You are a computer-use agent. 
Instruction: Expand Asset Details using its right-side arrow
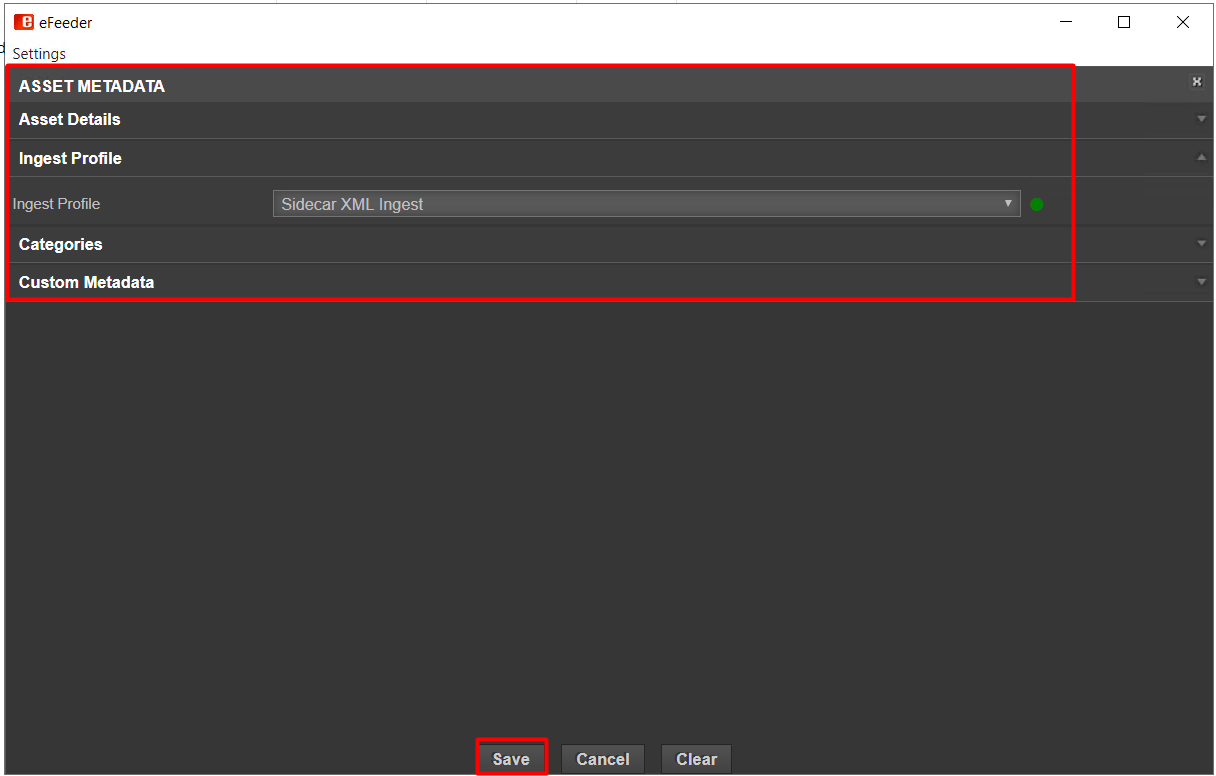pos(1201,120)
